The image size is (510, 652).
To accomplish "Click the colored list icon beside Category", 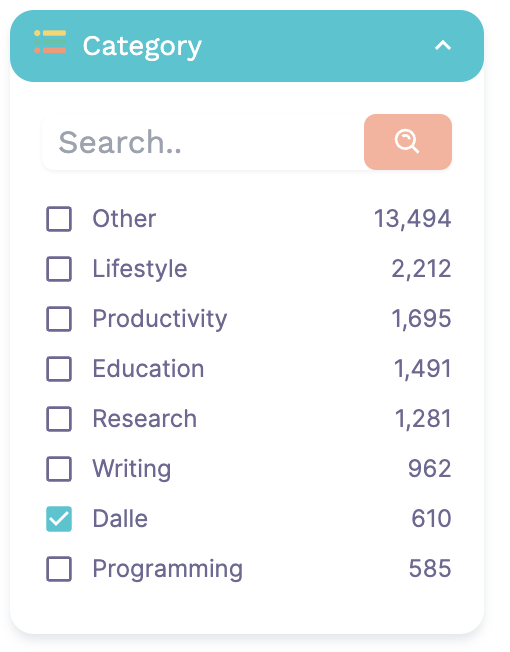I will (50, 42).
